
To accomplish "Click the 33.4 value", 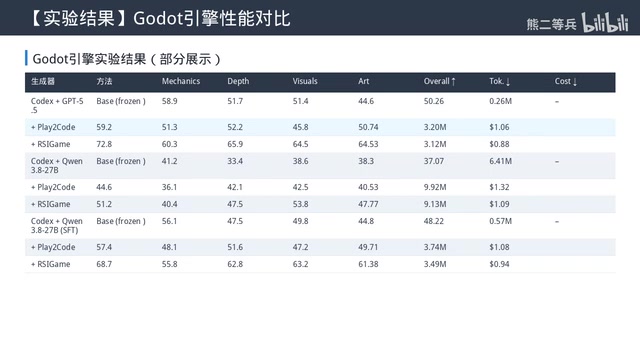I will pos(235,161).
